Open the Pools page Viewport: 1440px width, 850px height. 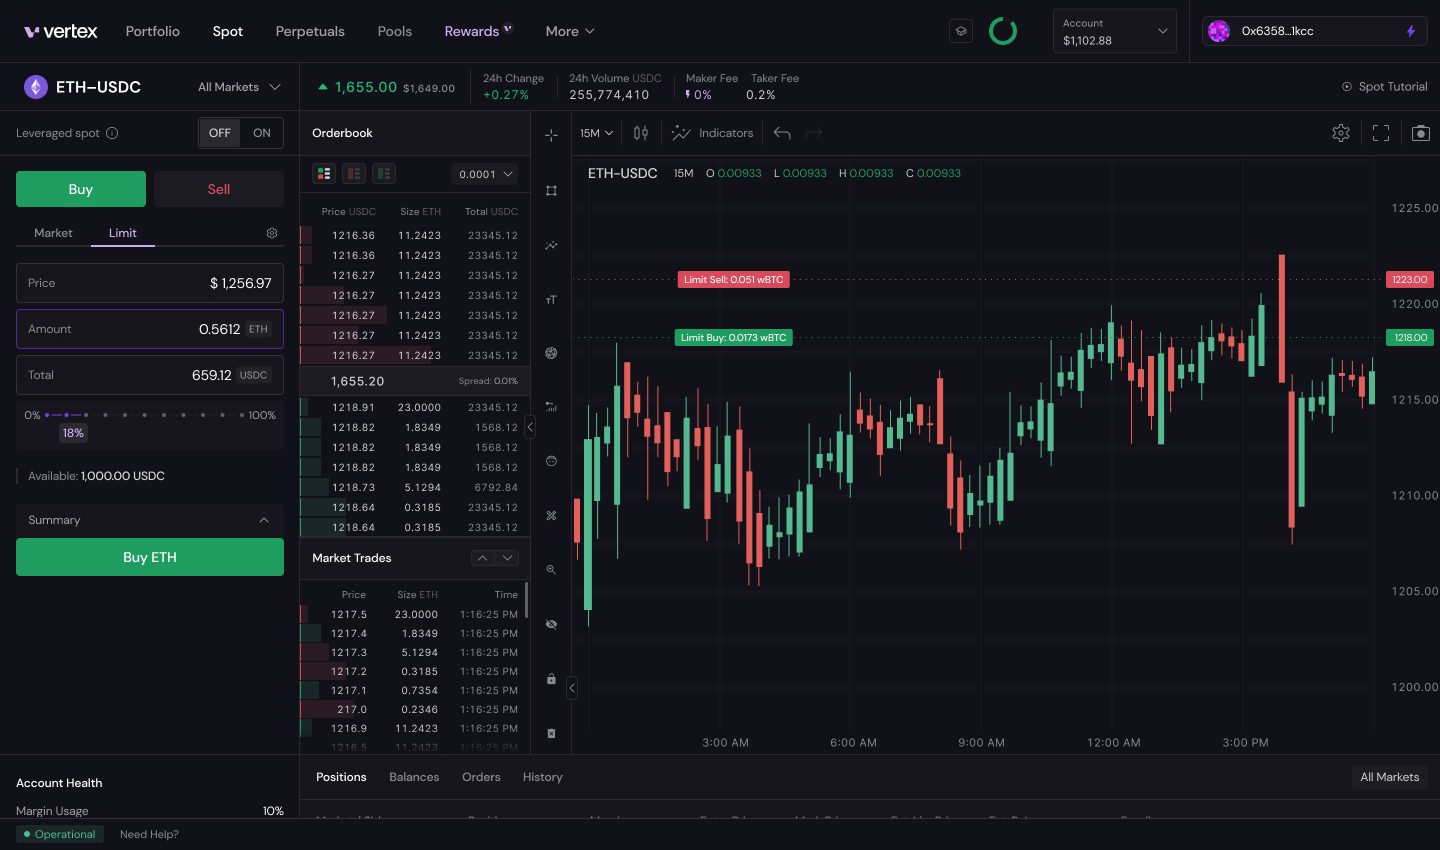pyautogui.click(x=395, y=31)
